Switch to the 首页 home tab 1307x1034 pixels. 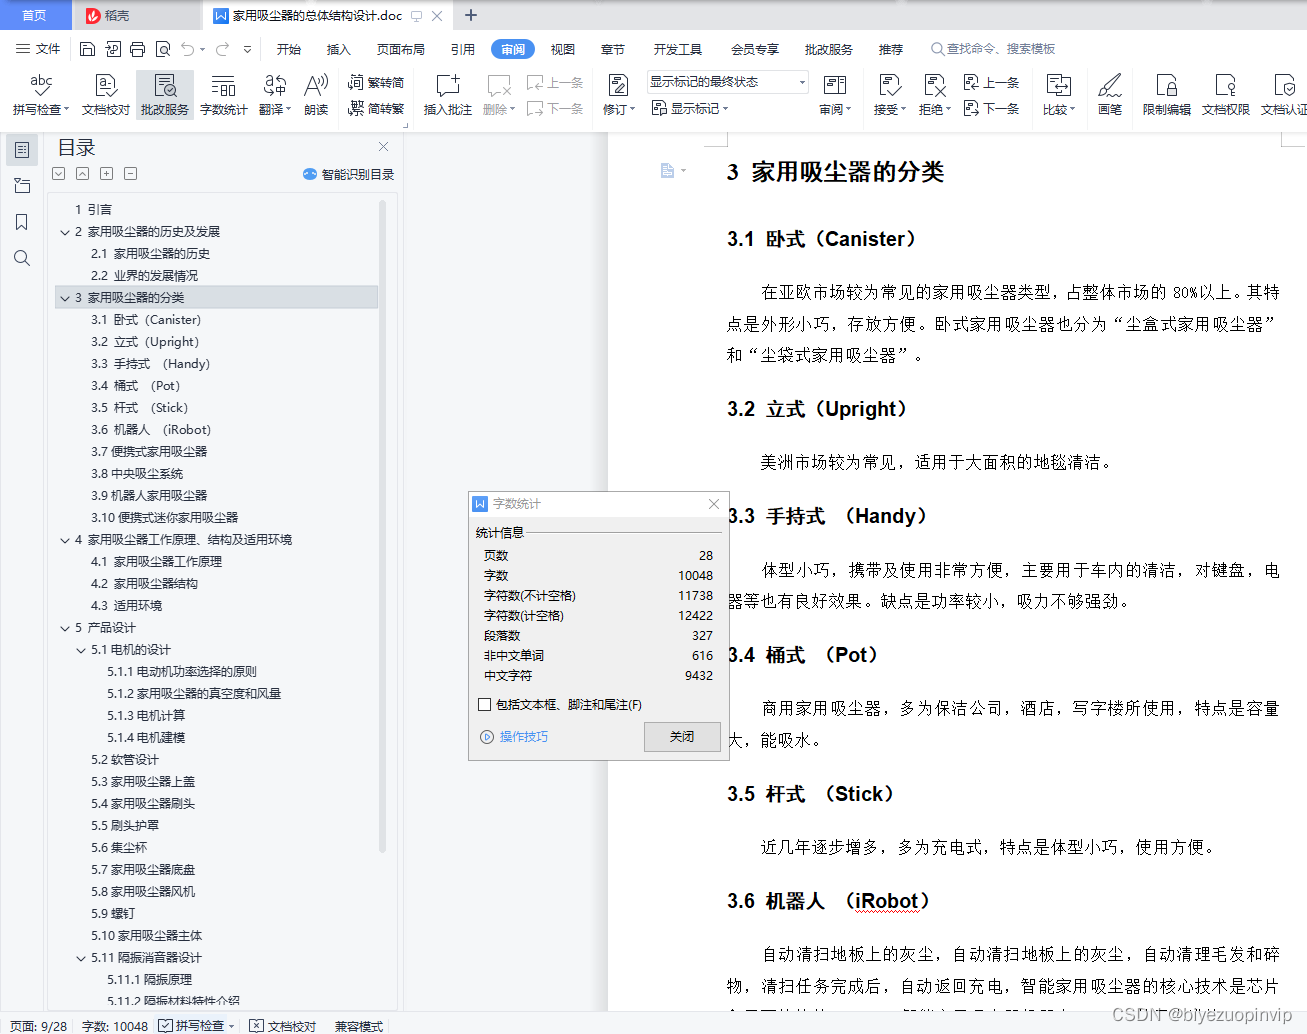click(x=34, y=15)
